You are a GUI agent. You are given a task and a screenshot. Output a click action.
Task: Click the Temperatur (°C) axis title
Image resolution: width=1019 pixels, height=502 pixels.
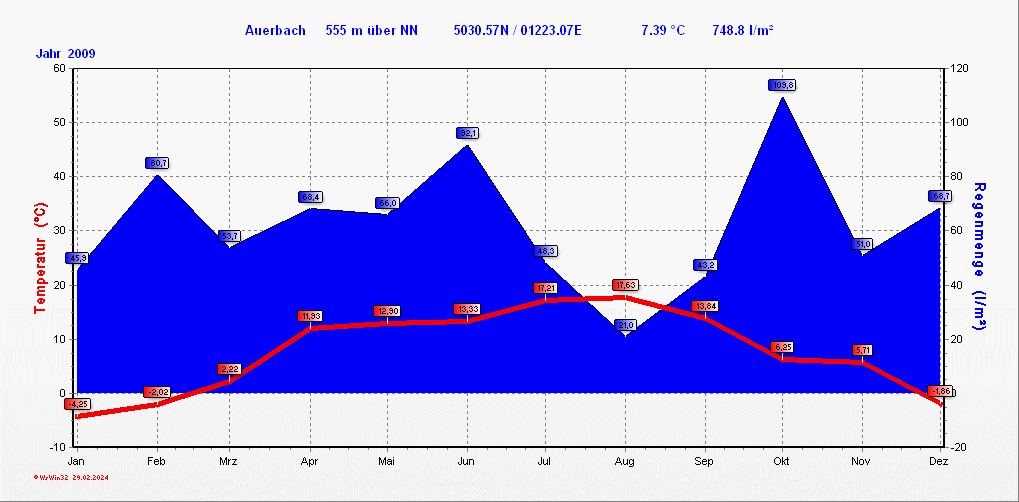click(x=40, y=258)
